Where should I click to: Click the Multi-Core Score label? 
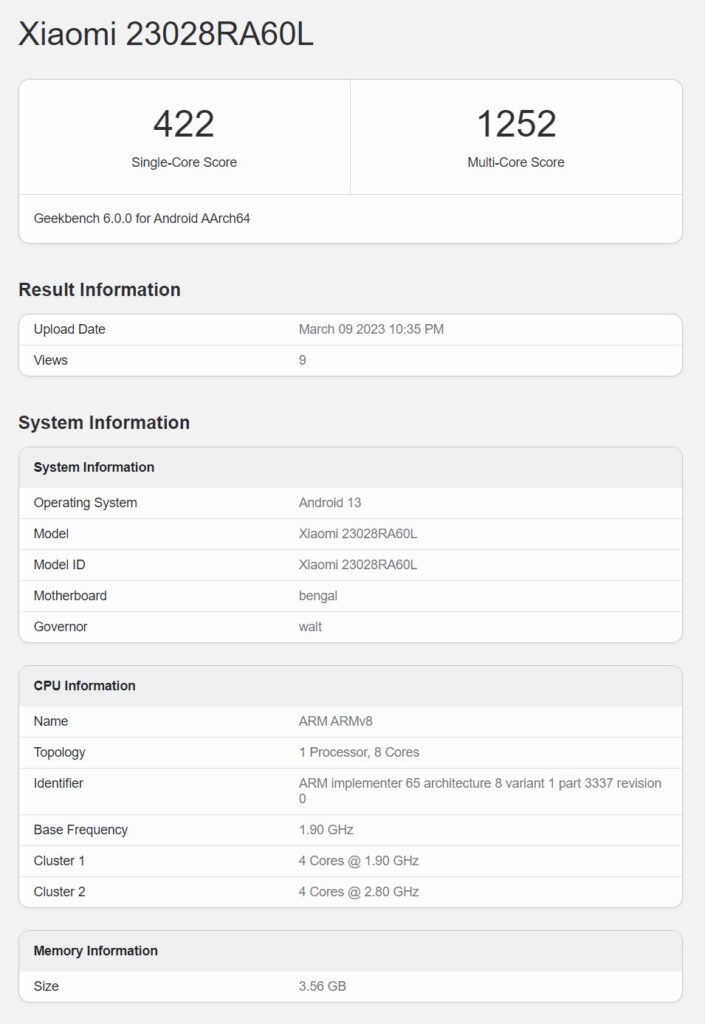point(516,162)
